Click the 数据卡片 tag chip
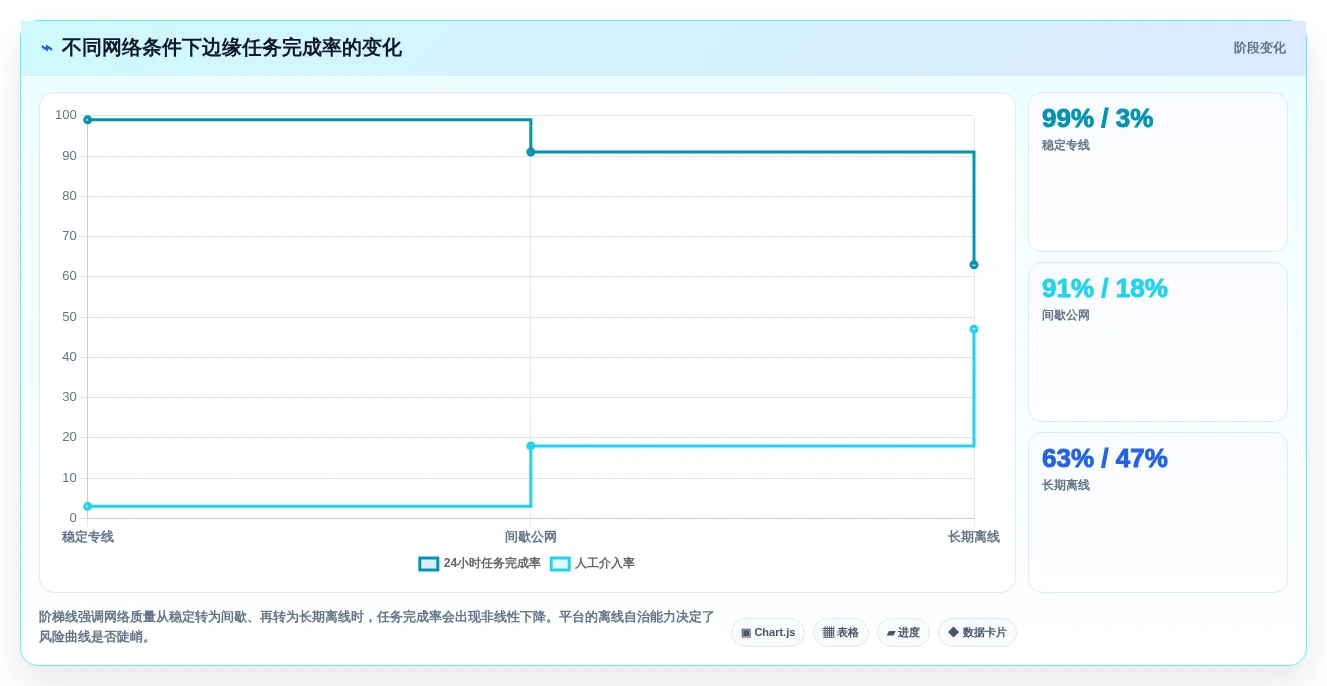 (x=977, y=632)
